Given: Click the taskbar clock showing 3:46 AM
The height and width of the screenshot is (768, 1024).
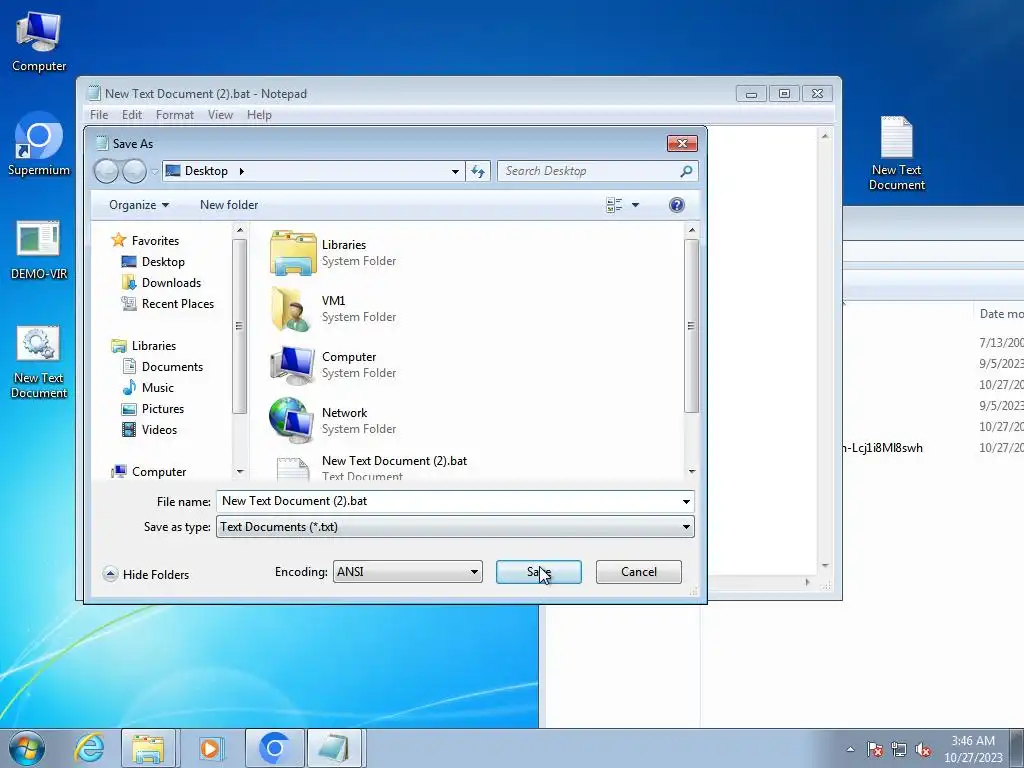Looking at the screenshot, I should 973,749.
